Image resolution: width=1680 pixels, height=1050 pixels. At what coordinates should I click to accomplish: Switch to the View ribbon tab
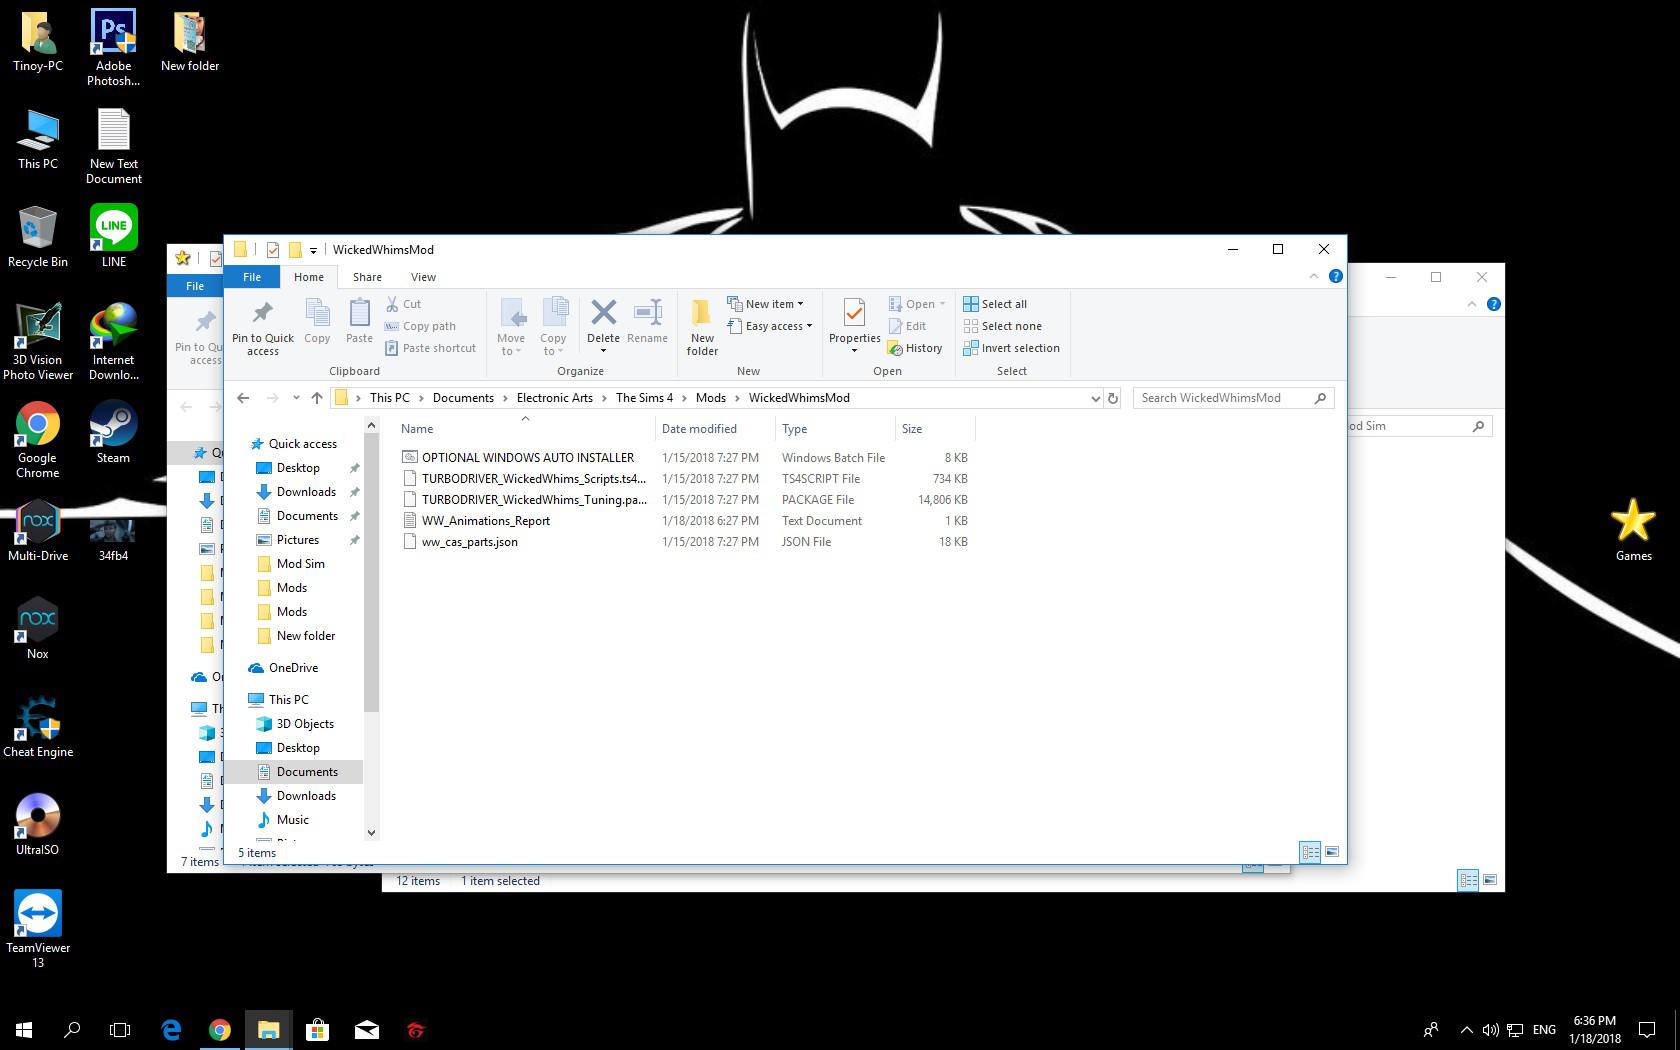coord(423,277)
